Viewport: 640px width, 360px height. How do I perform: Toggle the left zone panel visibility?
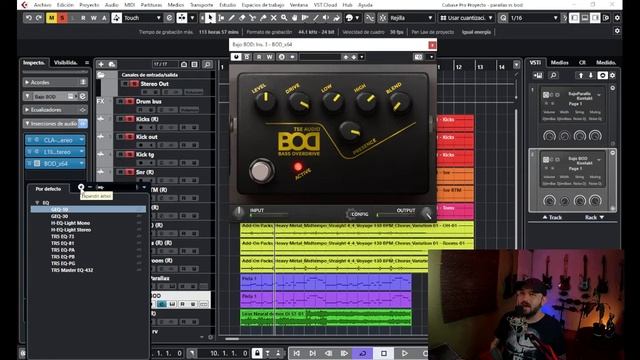pyautogui.click(x=574, y=18)
